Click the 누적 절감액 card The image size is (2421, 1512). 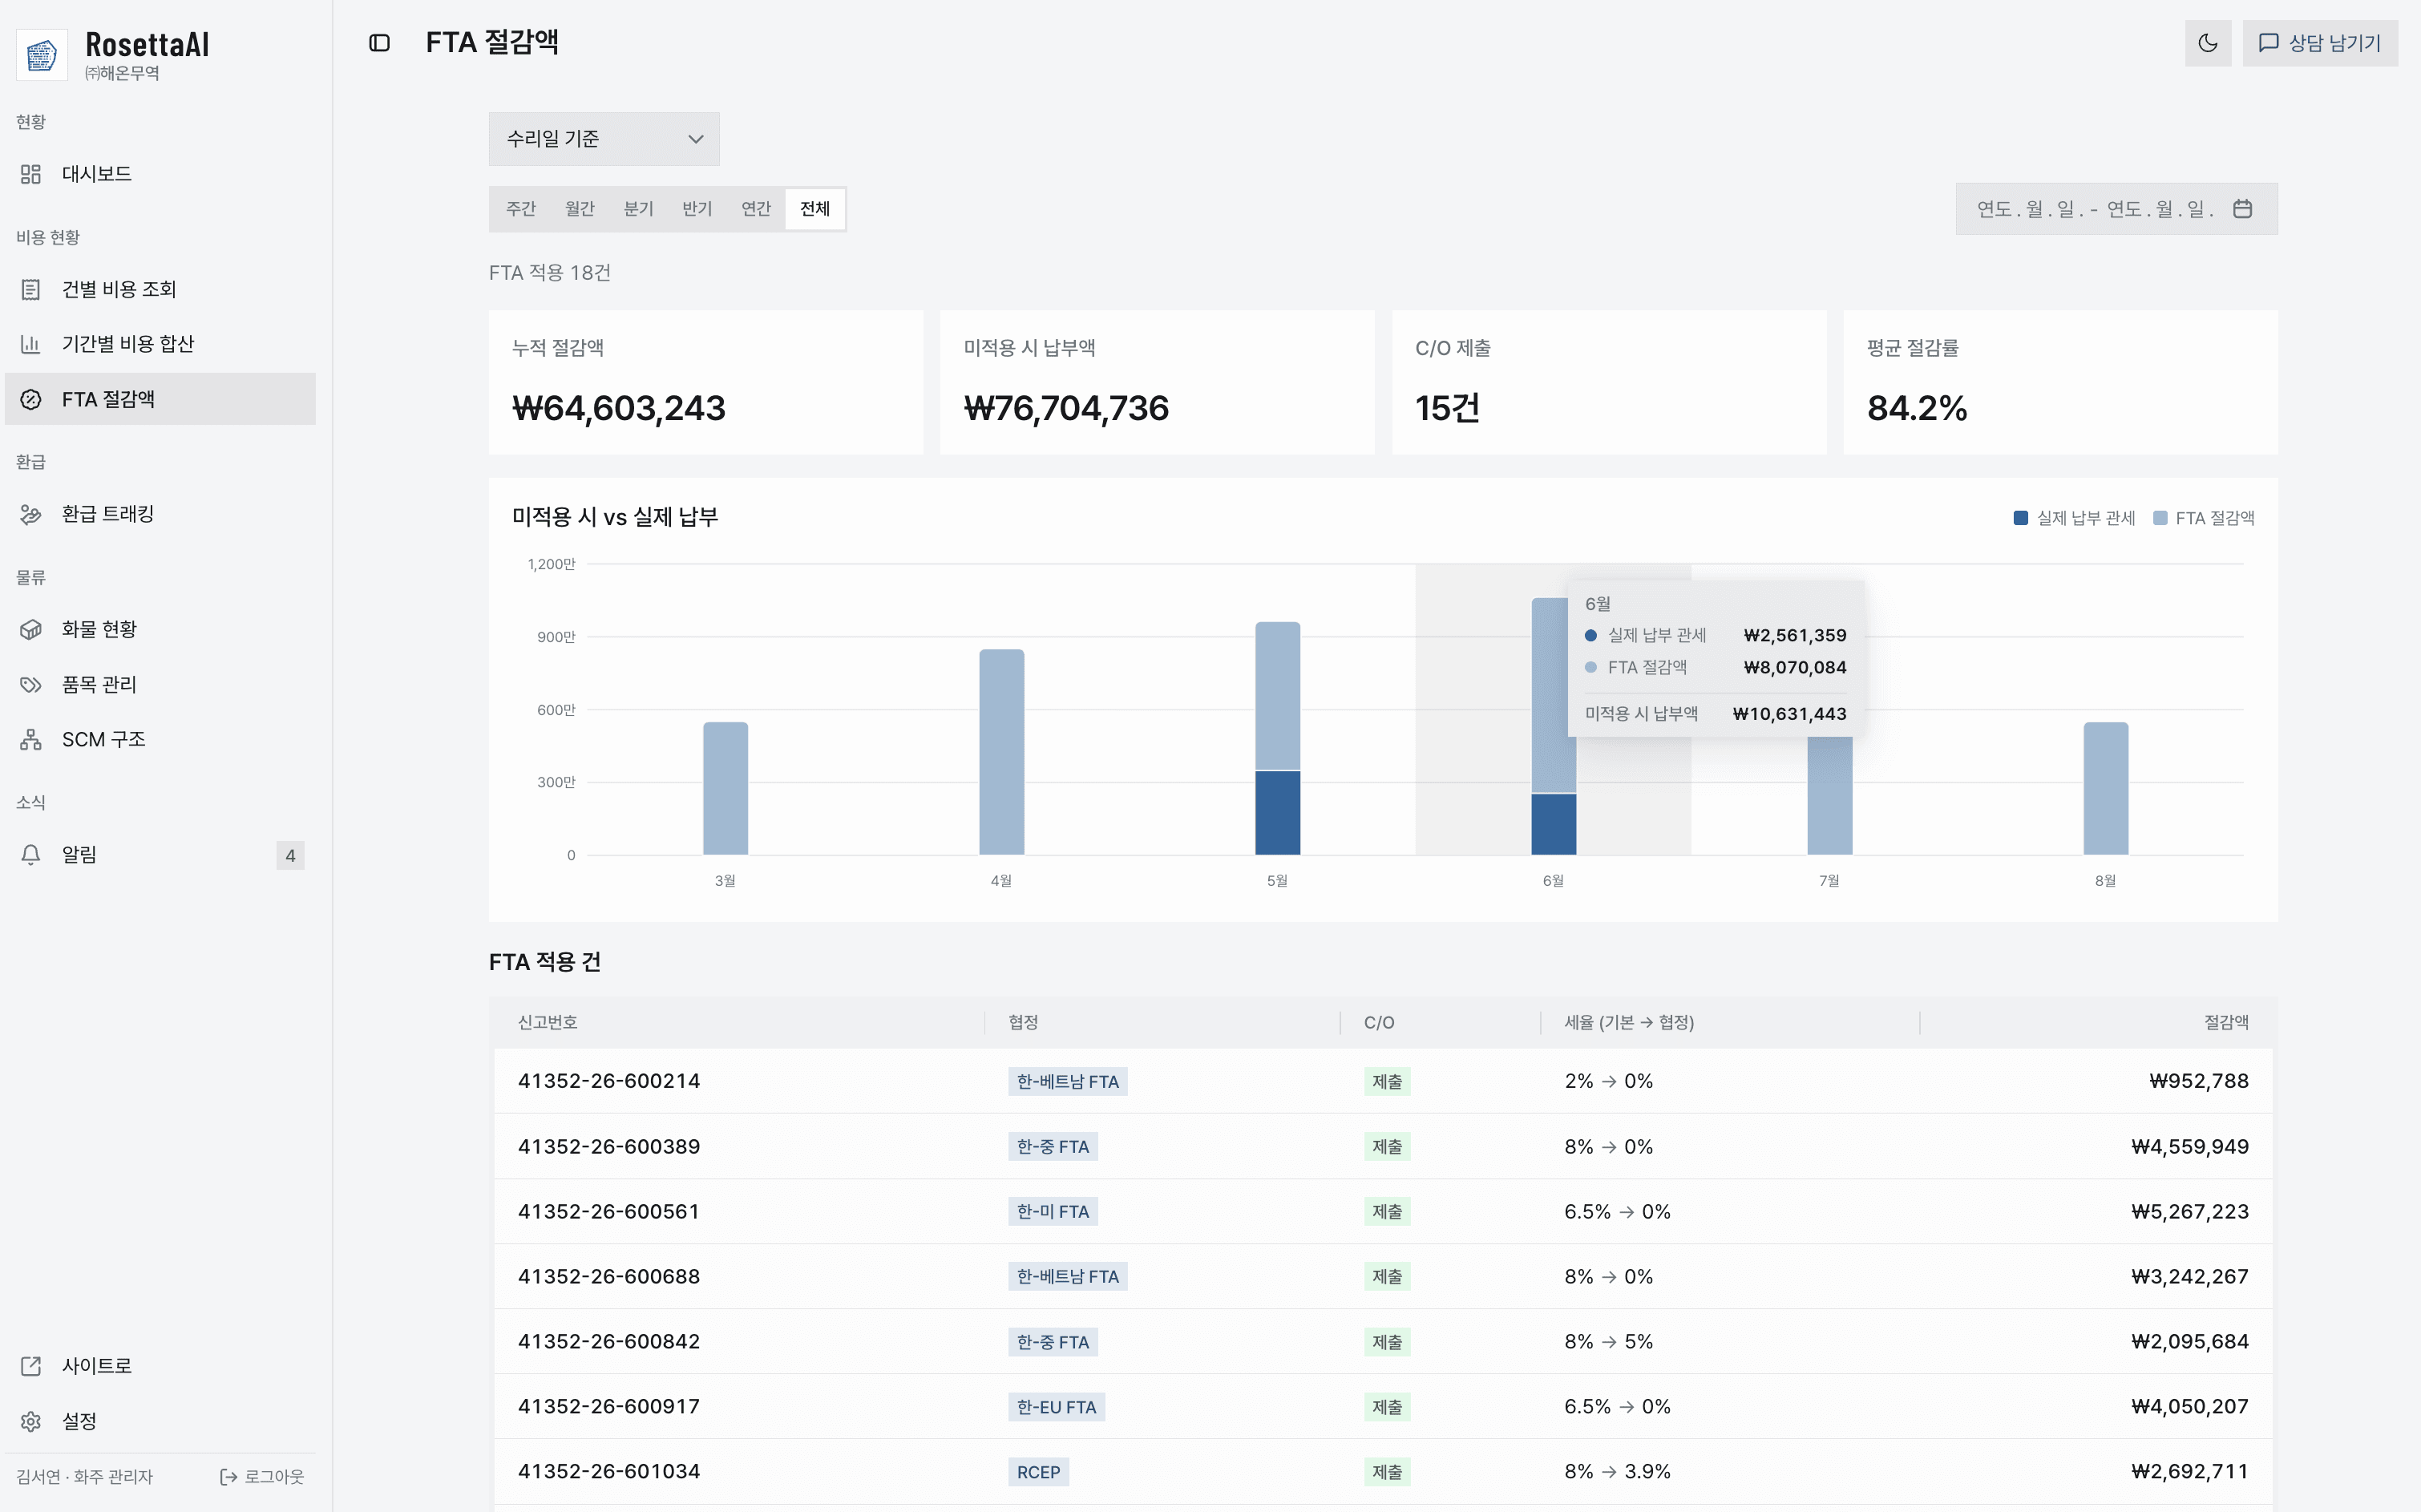coord(706,383)
